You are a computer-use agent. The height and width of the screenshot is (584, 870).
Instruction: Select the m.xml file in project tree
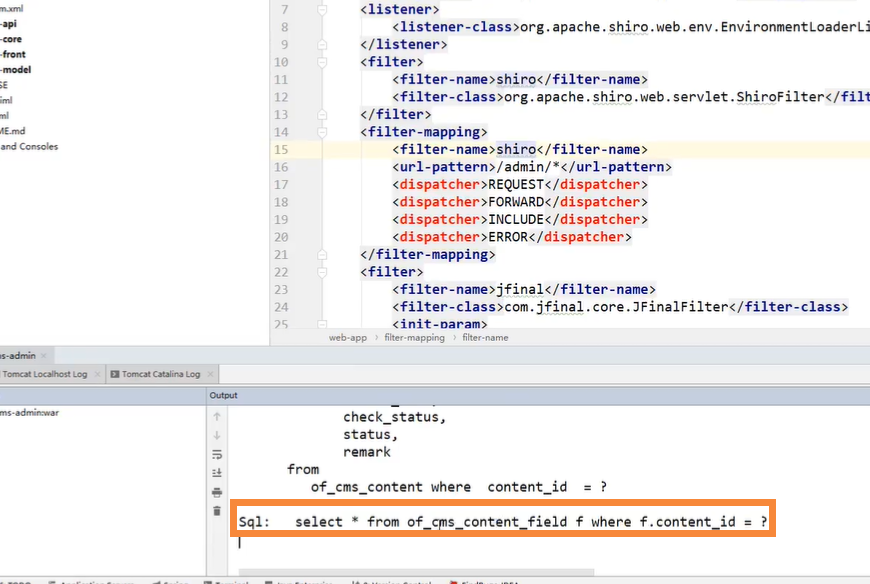pyautogui.click(x=12, y=9)
